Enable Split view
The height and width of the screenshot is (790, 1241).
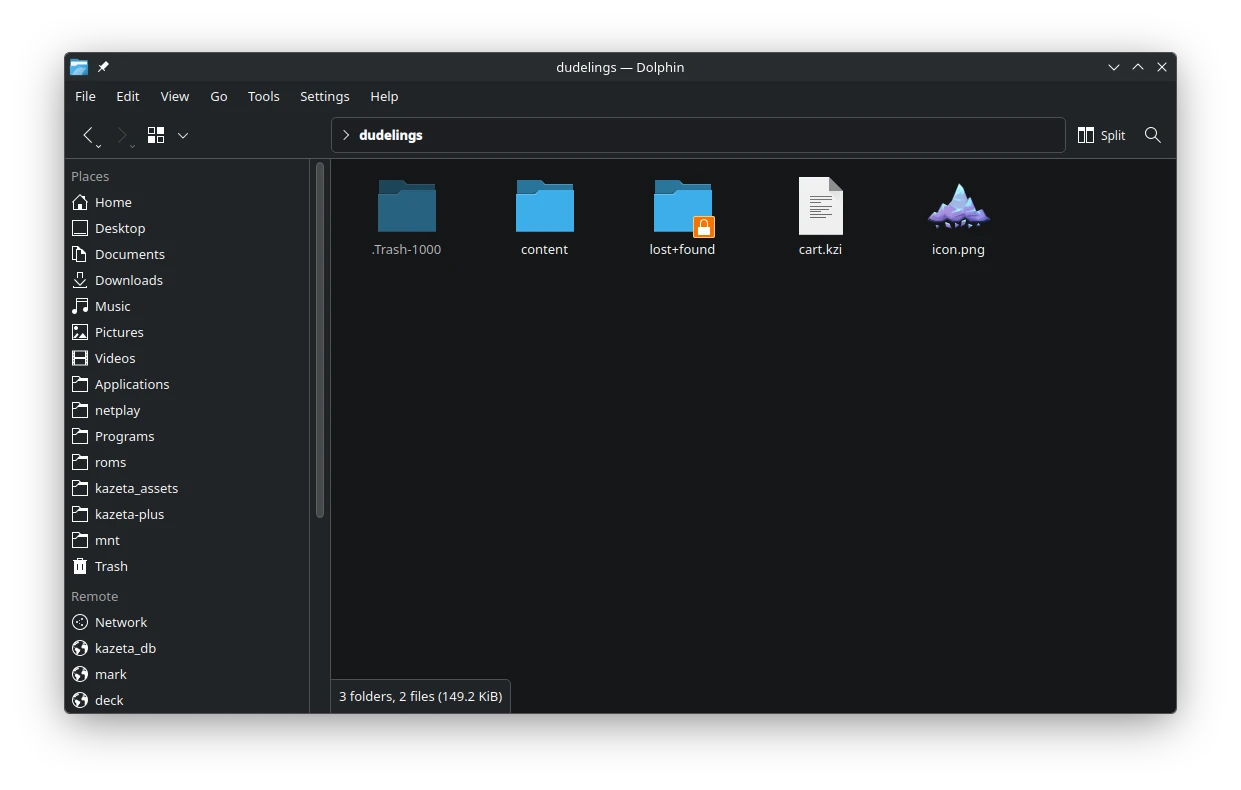coord(1100,135)
